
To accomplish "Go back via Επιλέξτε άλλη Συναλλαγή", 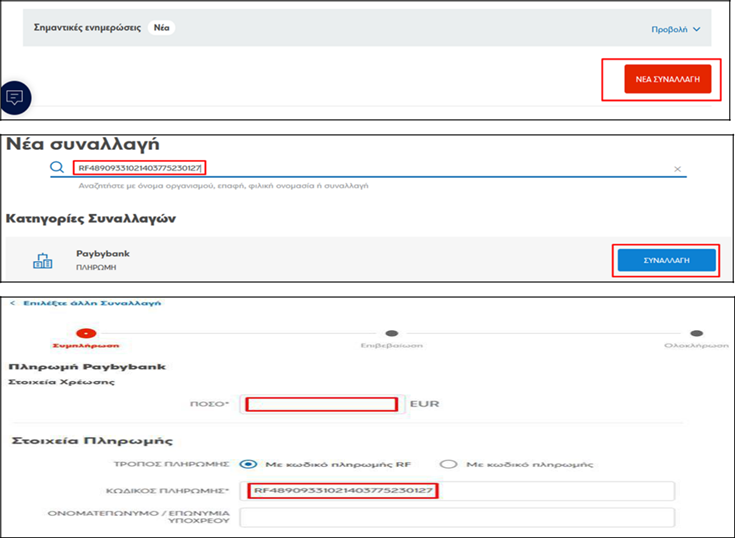I will (x=86, y=303).
